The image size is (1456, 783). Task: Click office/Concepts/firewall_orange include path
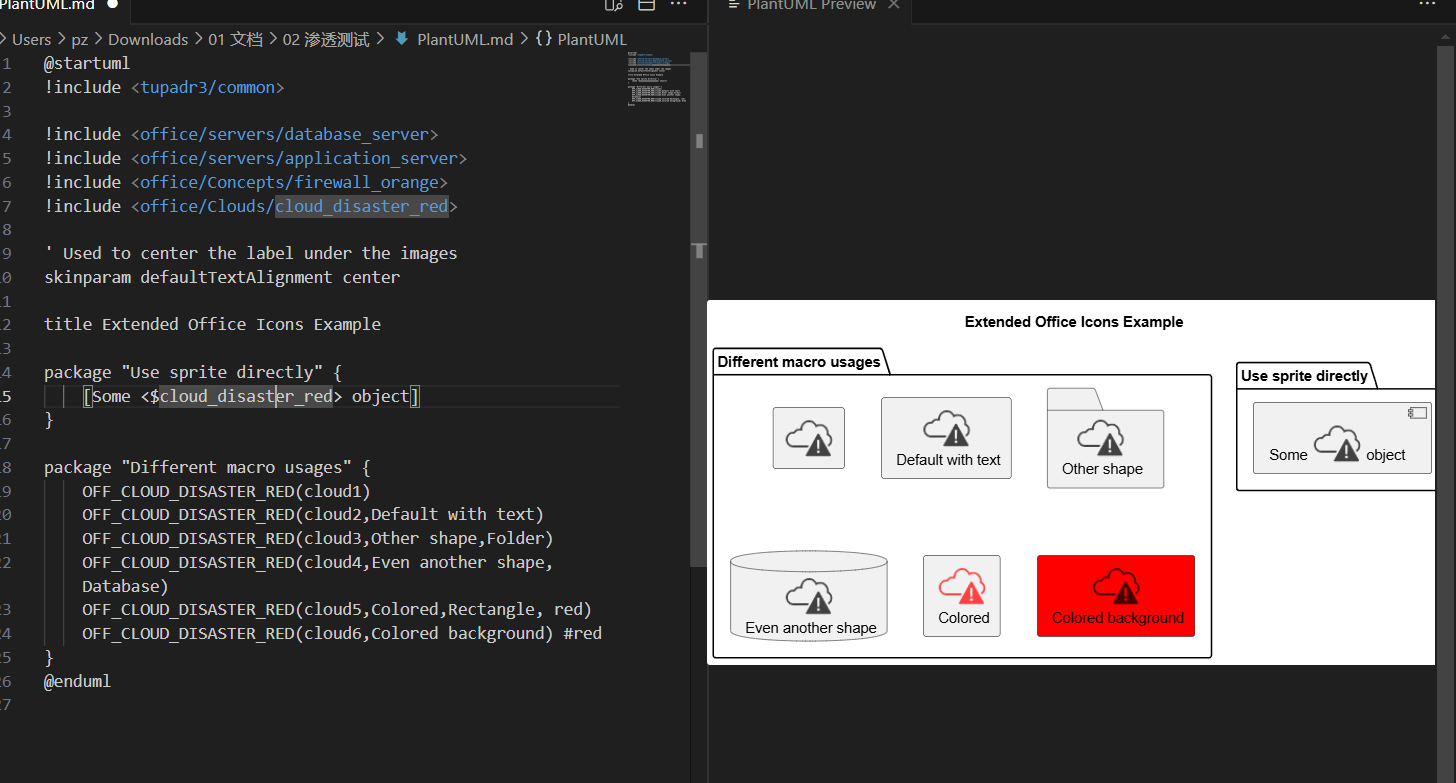pos(289,182)
